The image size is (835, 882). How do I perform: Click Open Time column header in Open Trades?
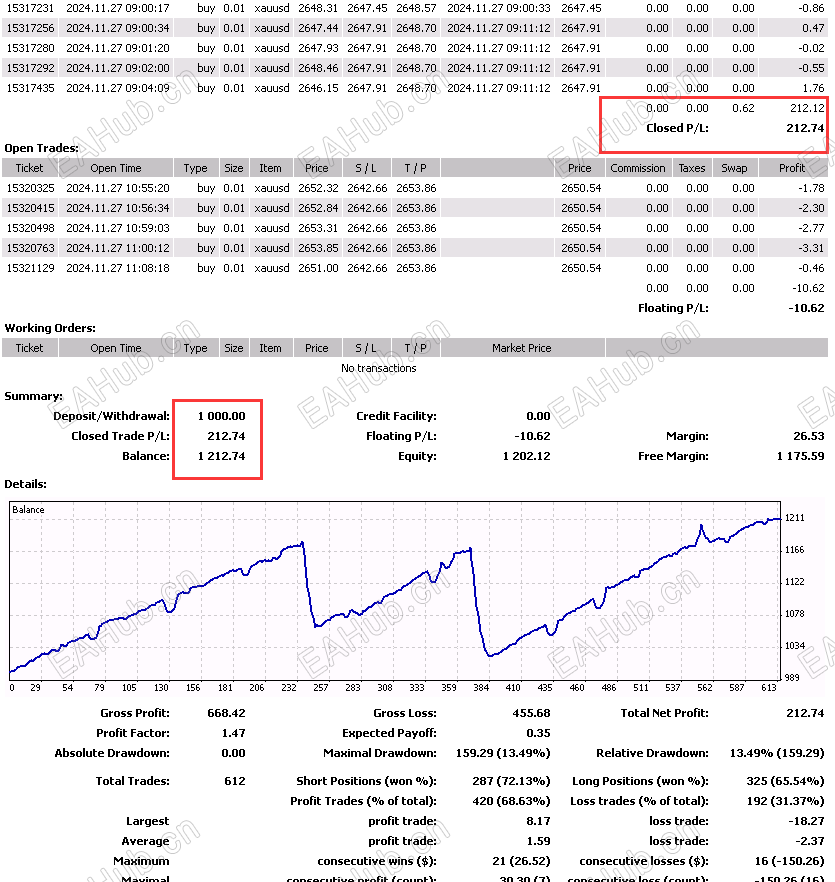click(x=115, y=168)
